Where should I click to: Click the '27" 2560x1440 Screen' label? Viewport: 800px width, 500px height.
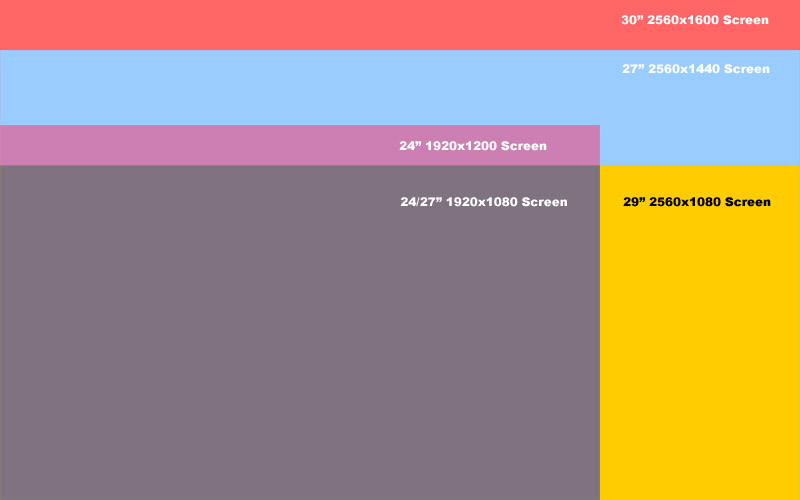point(696,69)
